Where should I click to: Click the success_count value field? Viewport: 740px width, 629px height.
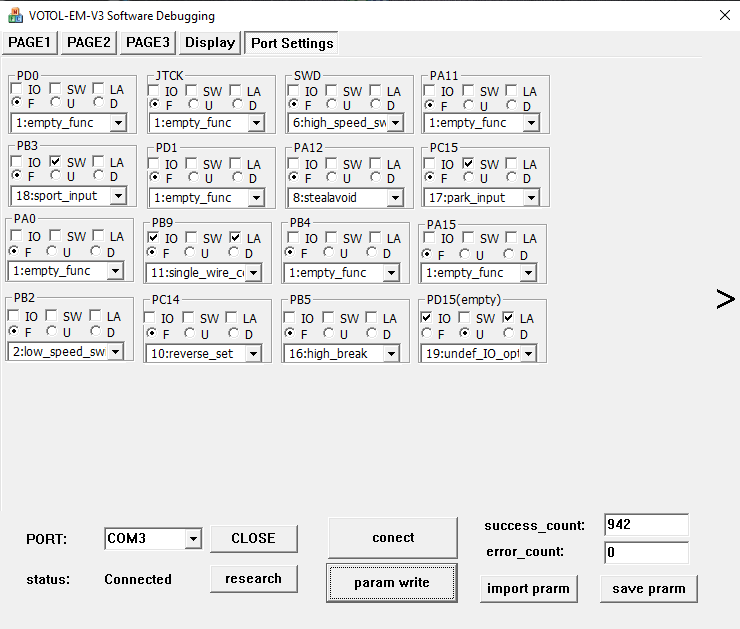(645, 525)
